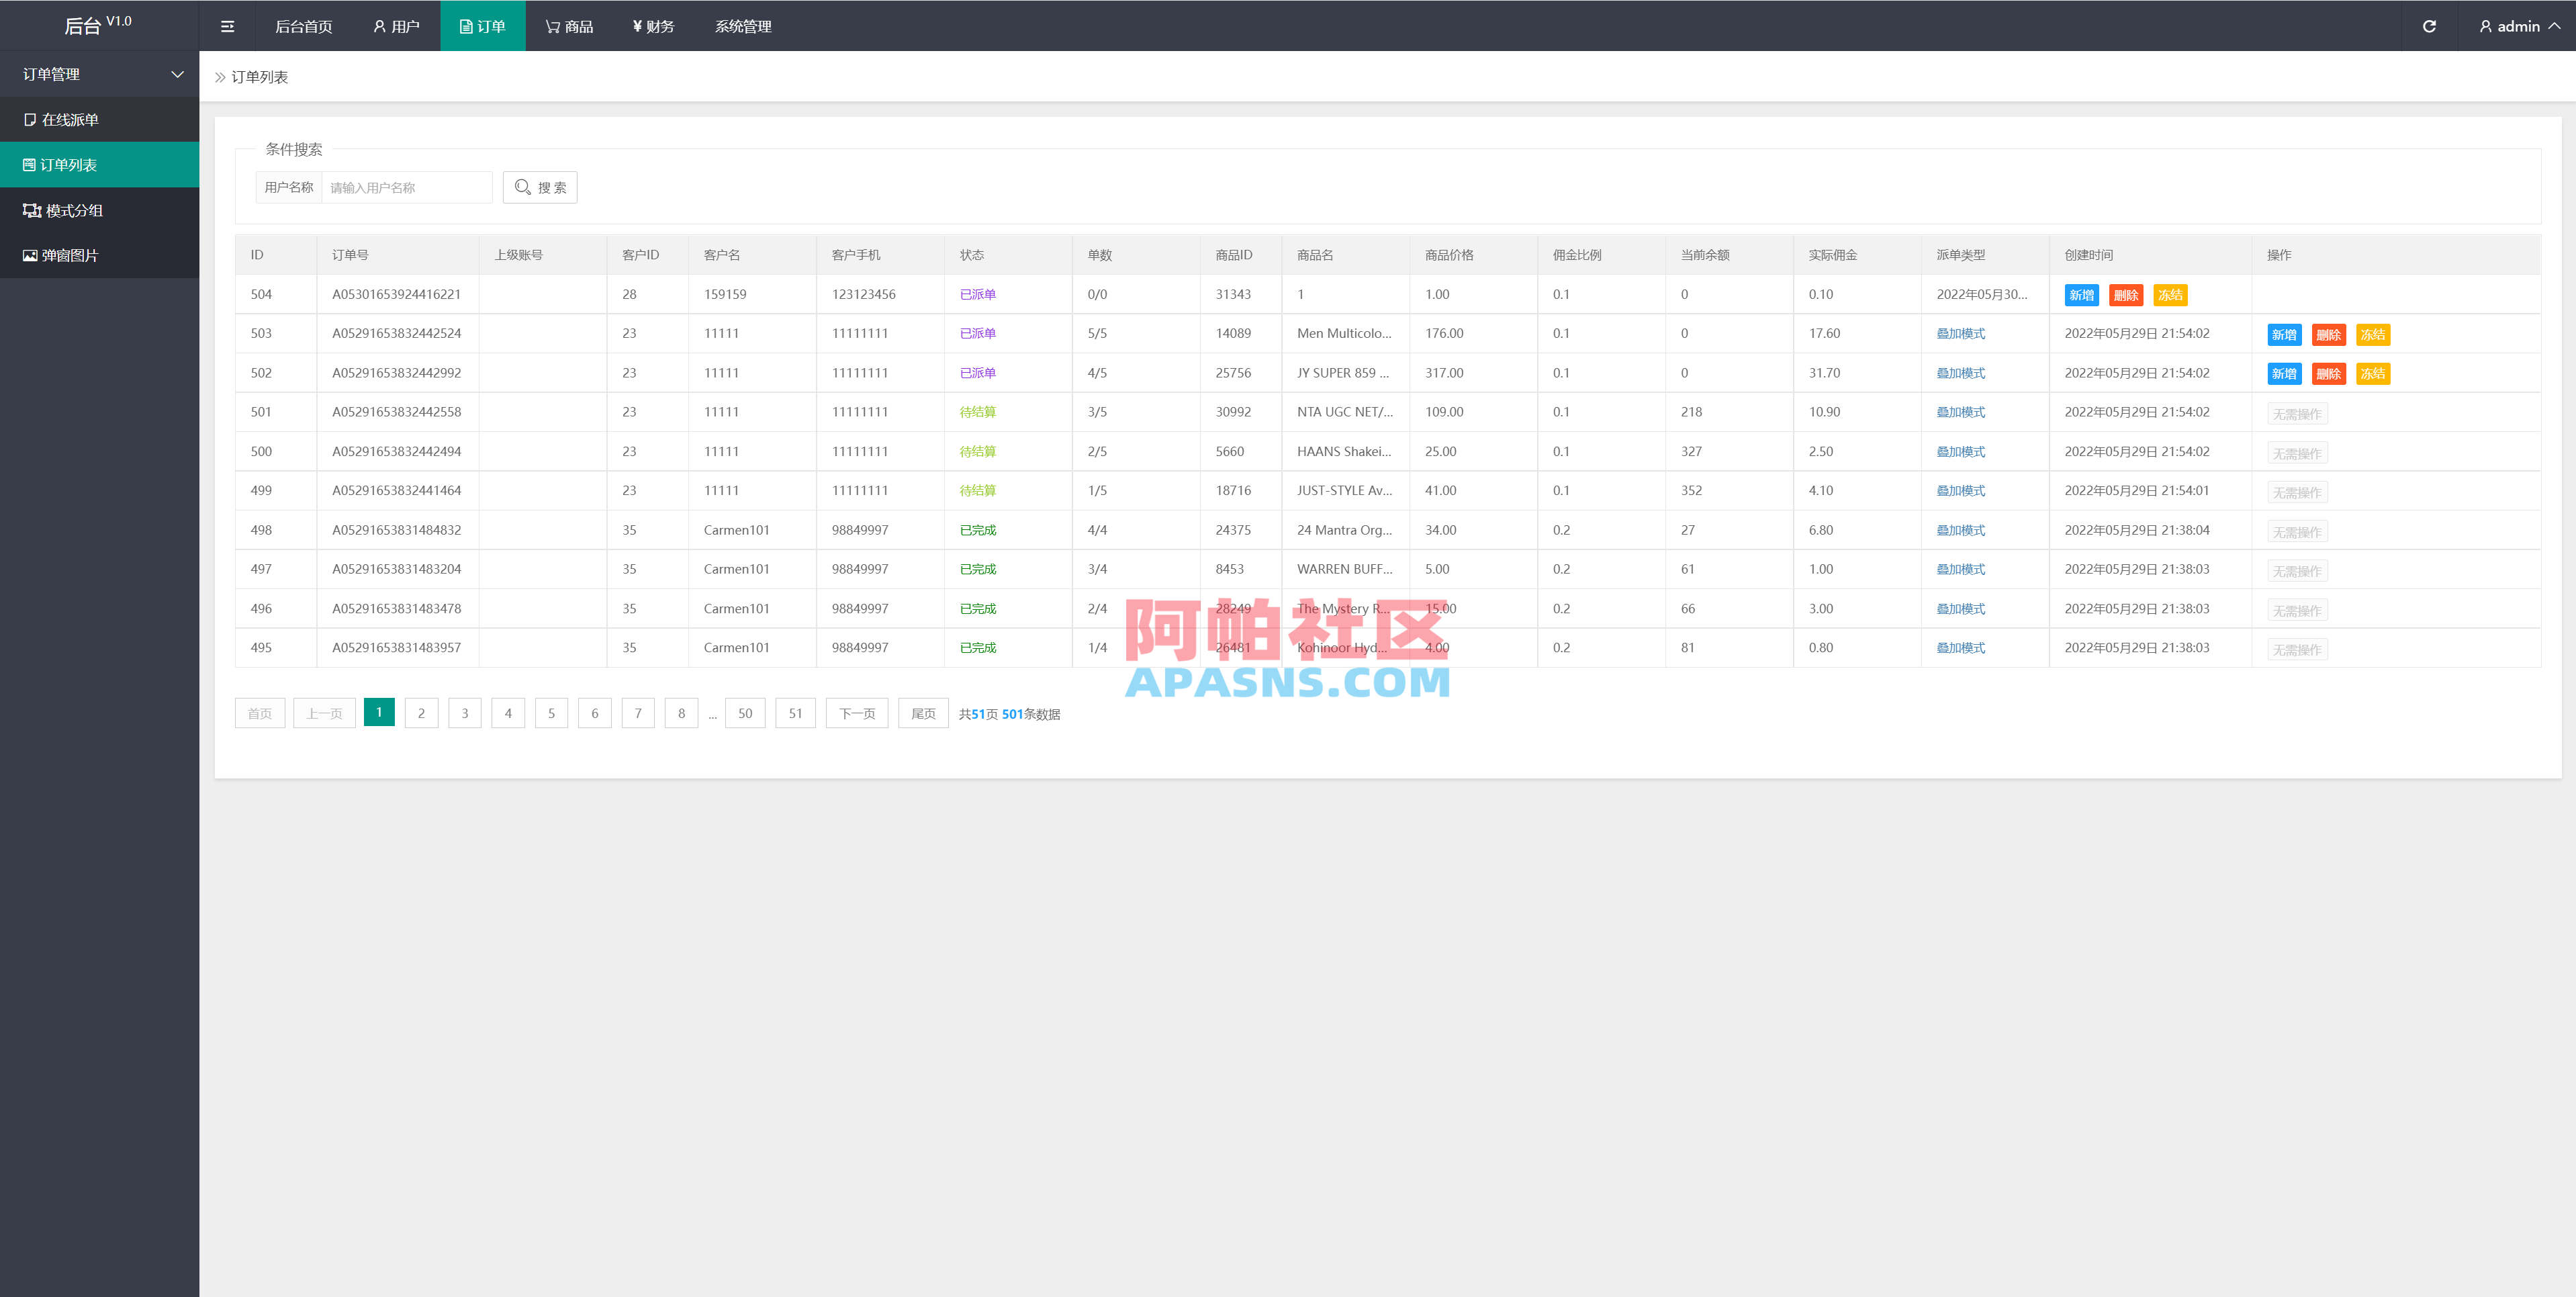This screenshot has height=1297, width=2576.
Task: Click 删除 button for order 503
Action: 2328,335
